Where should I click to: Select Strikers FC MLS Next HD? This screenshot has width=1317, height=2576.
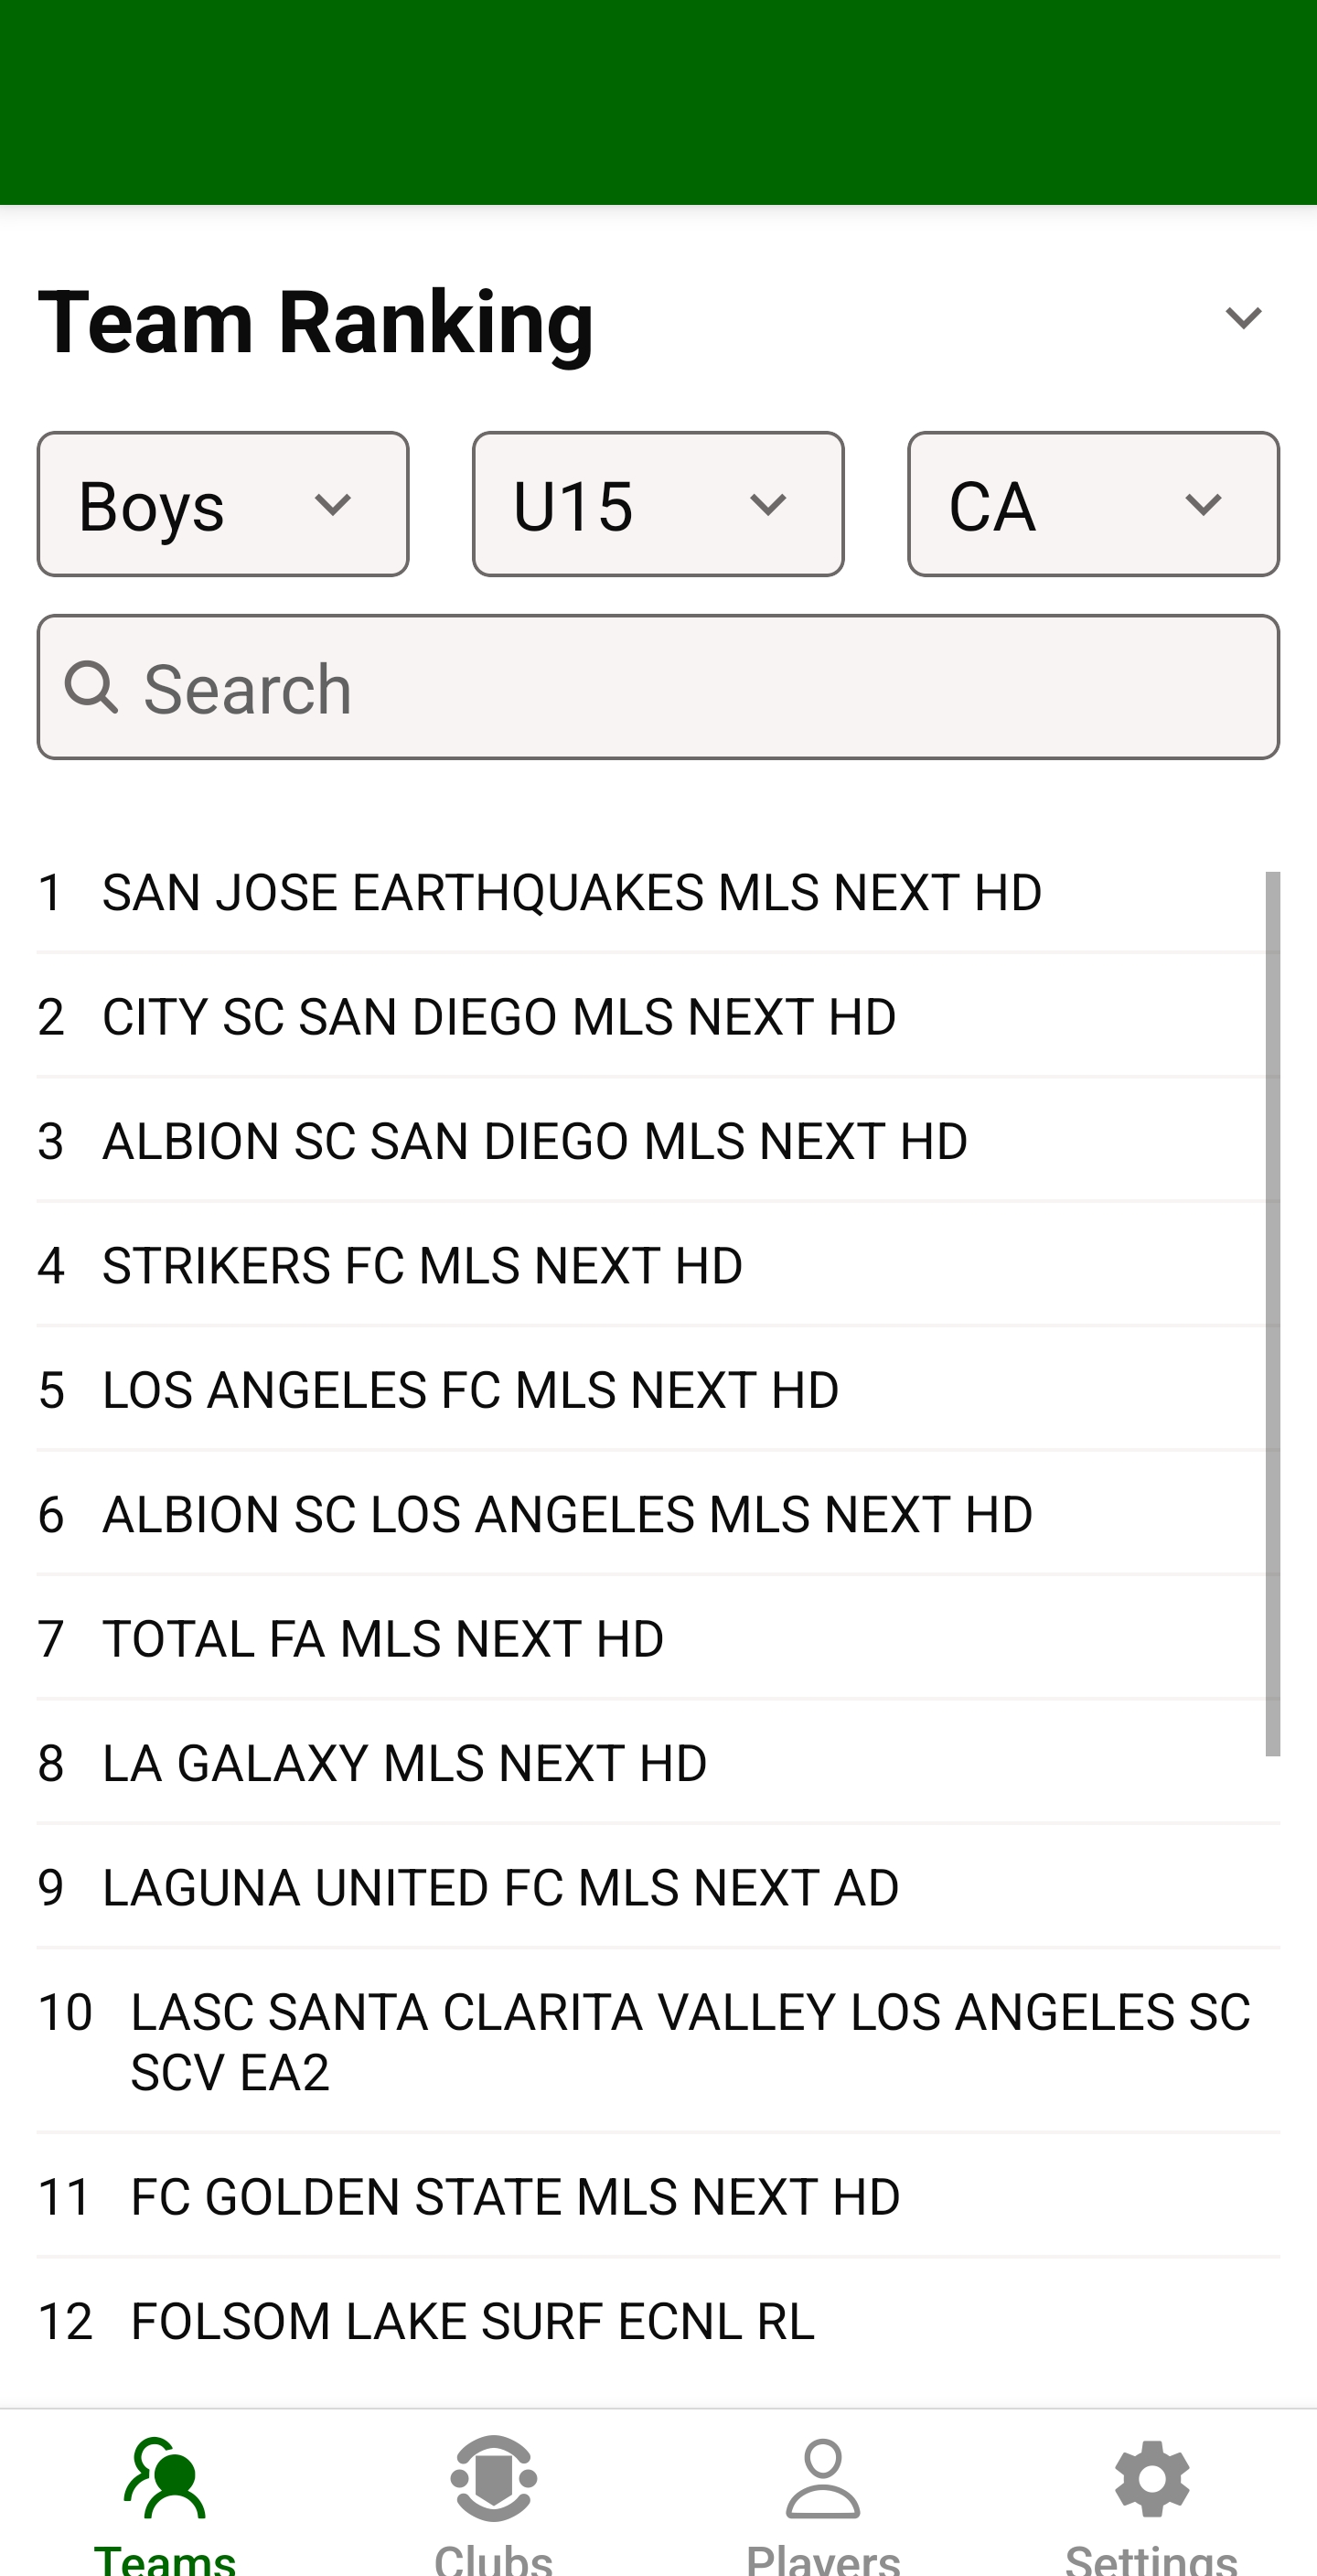click(422, 1266)
